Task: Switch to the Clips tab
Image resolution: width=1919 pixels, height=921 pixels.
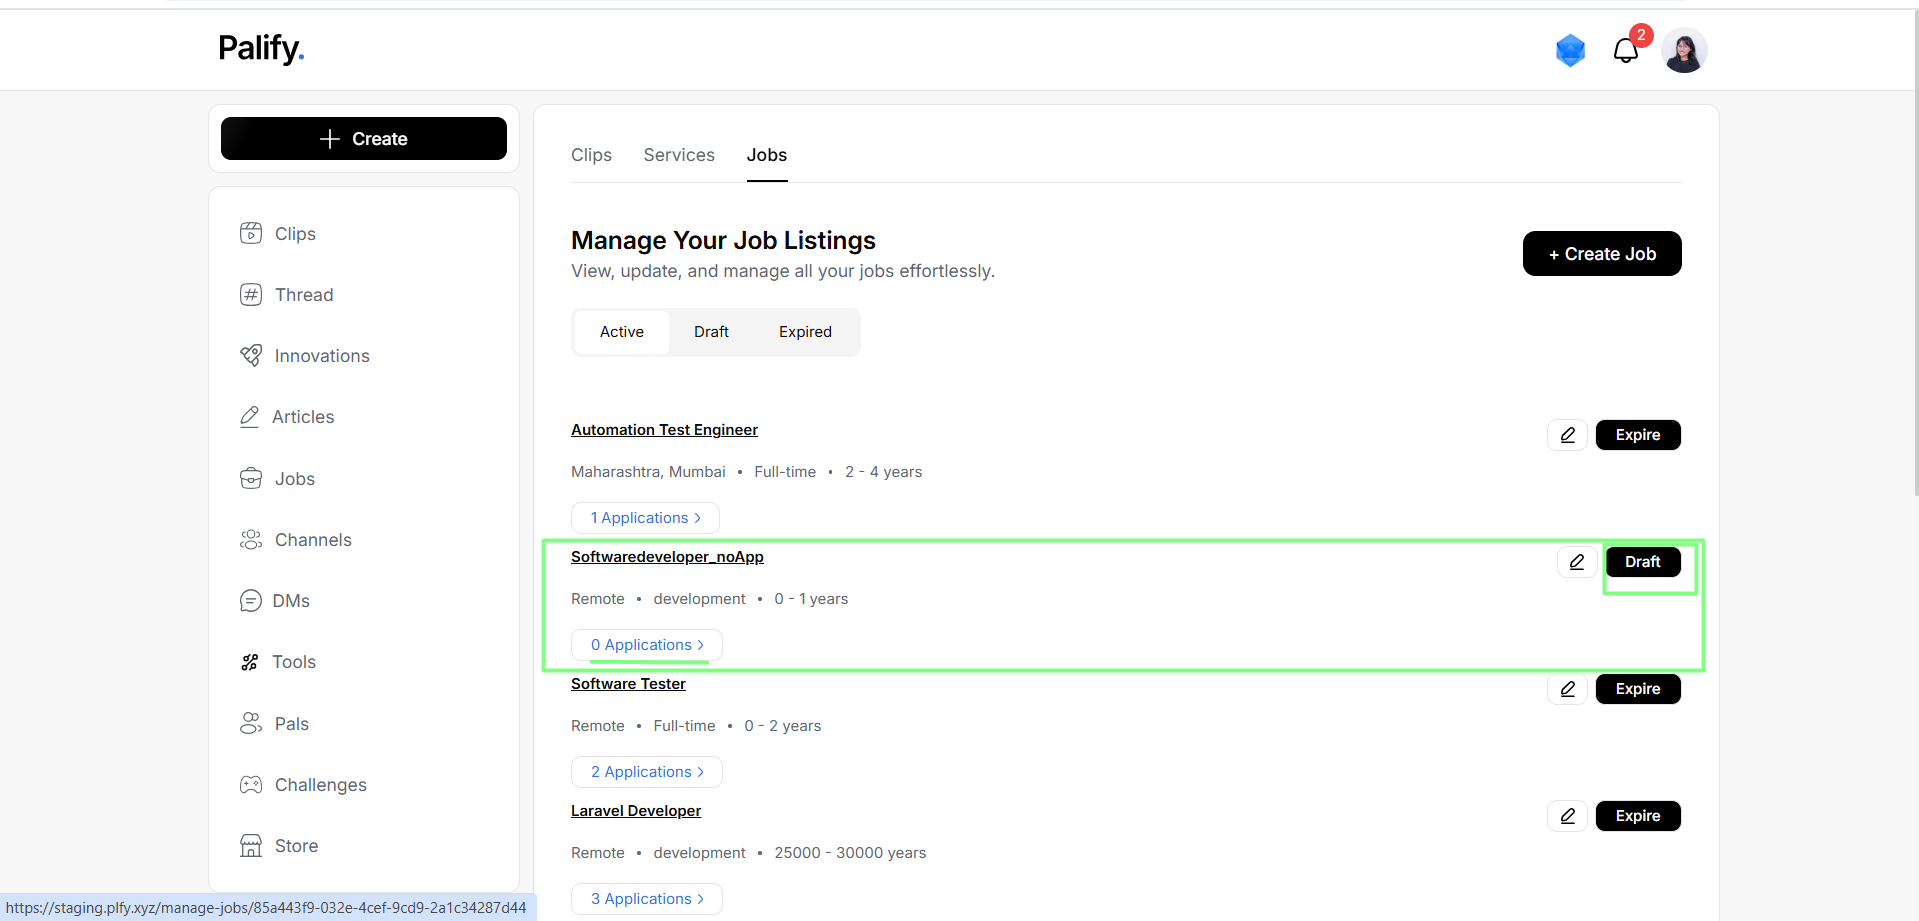Action: [591, 155]
